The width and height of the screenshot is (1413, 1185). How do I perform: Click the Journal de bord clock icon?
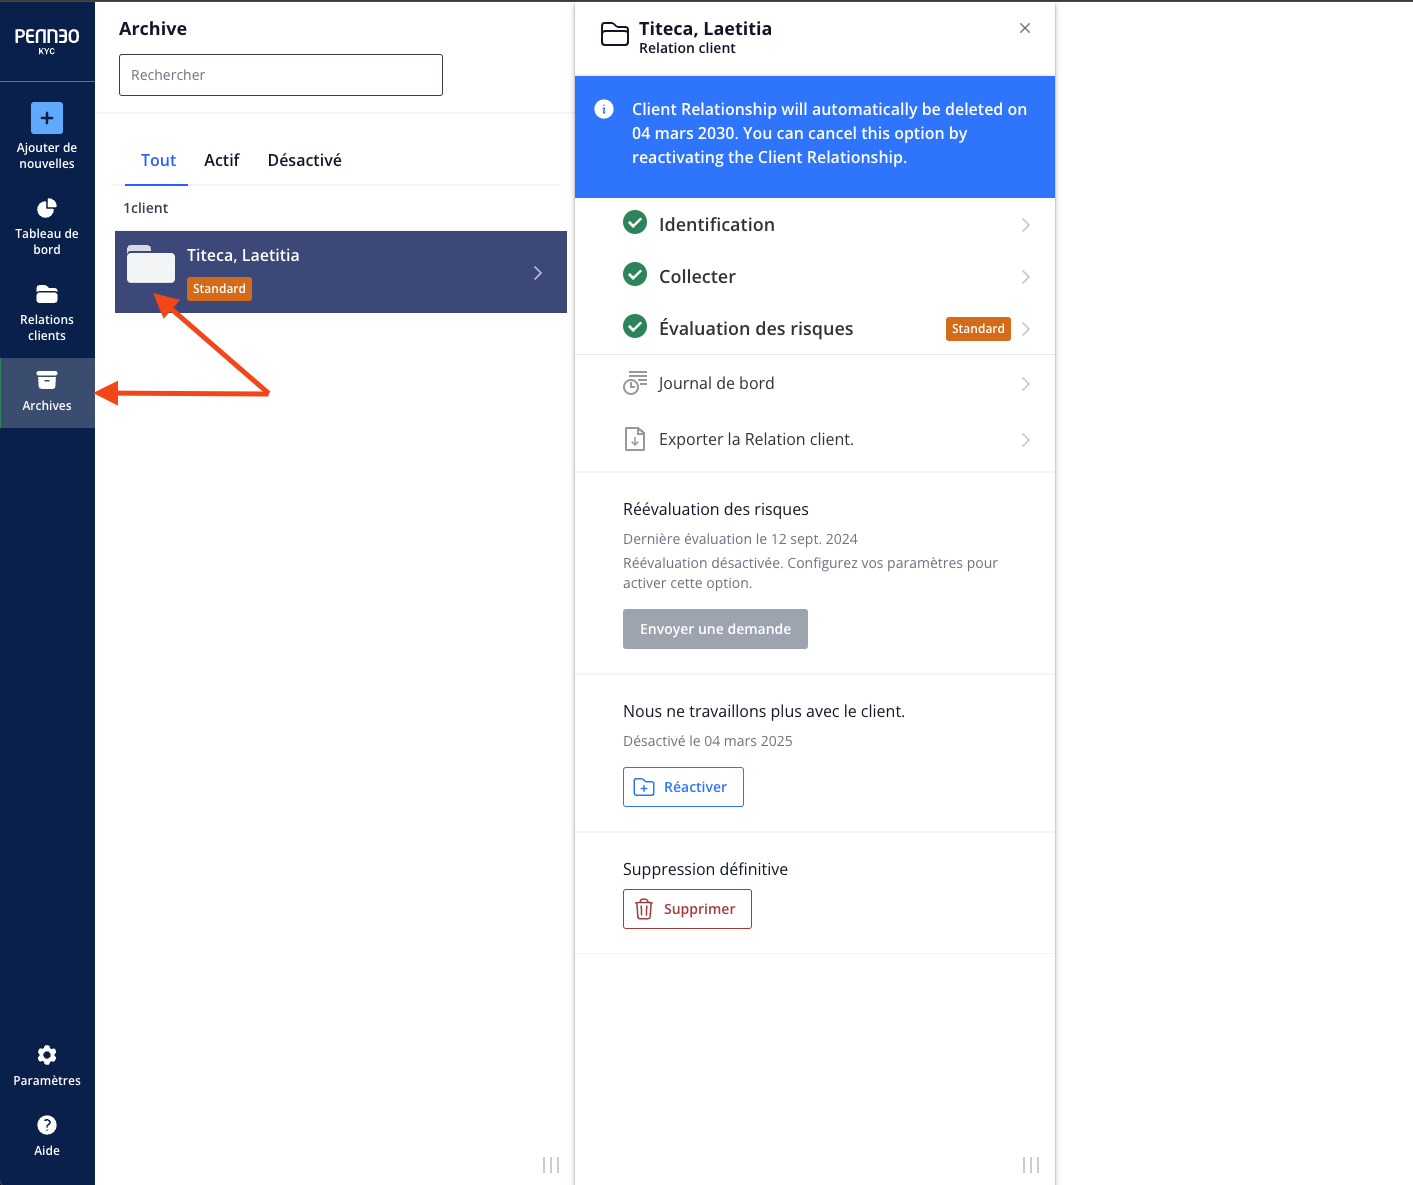coord(635,383)
